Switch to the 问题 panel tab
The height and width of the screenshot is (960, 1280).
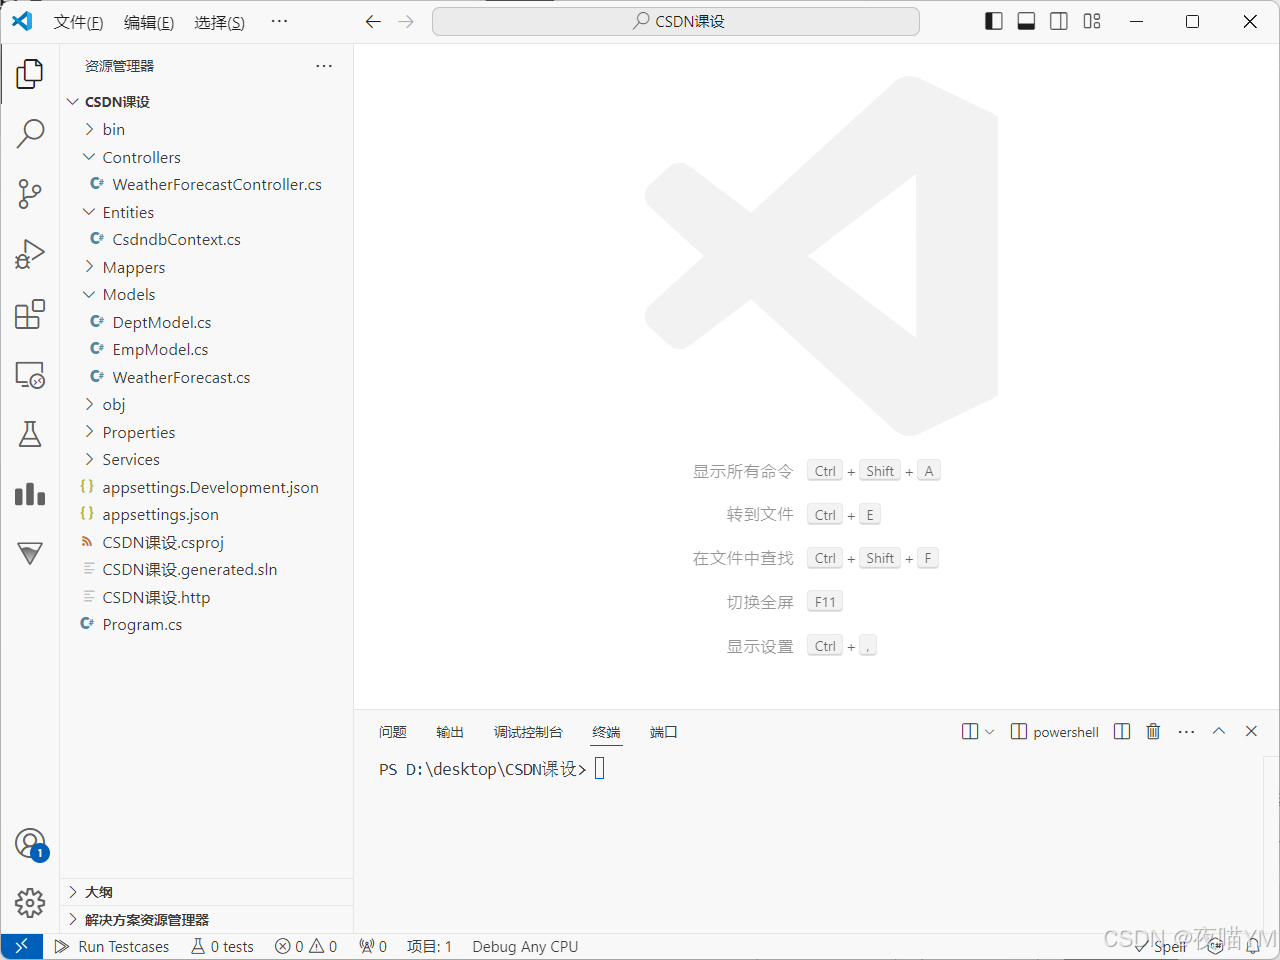(x=393, y=732)
